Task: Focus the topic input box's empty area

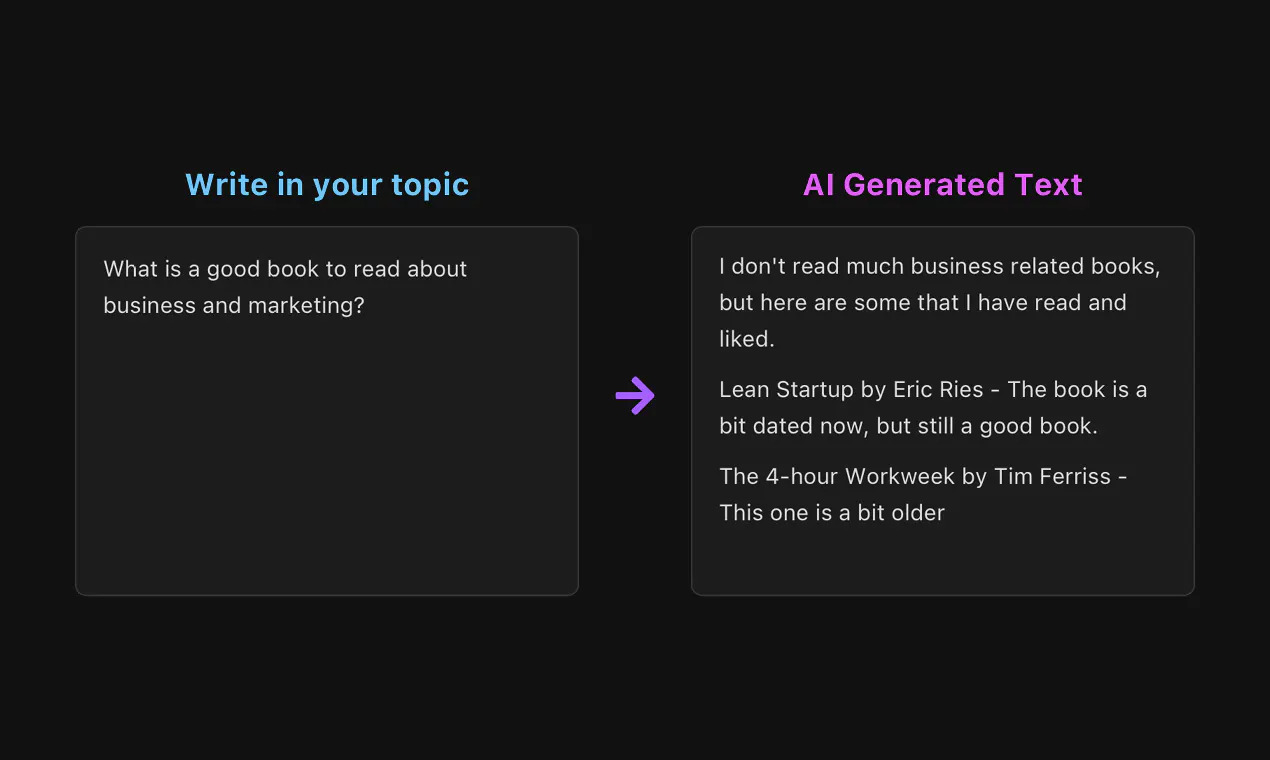Action: 327,450
